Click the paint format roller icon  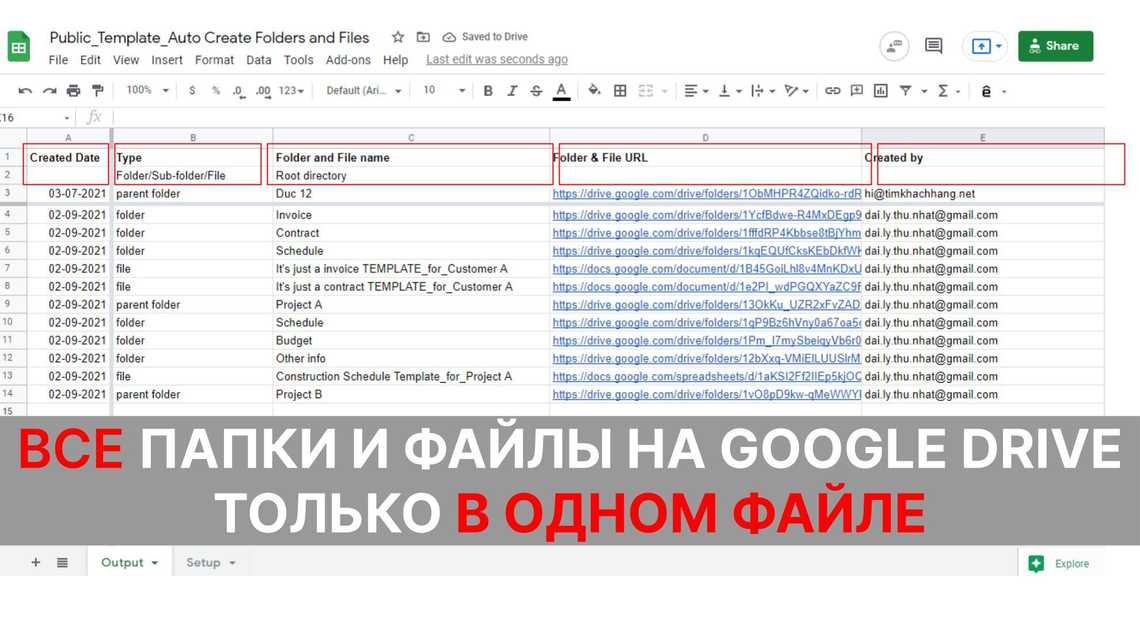98,91
